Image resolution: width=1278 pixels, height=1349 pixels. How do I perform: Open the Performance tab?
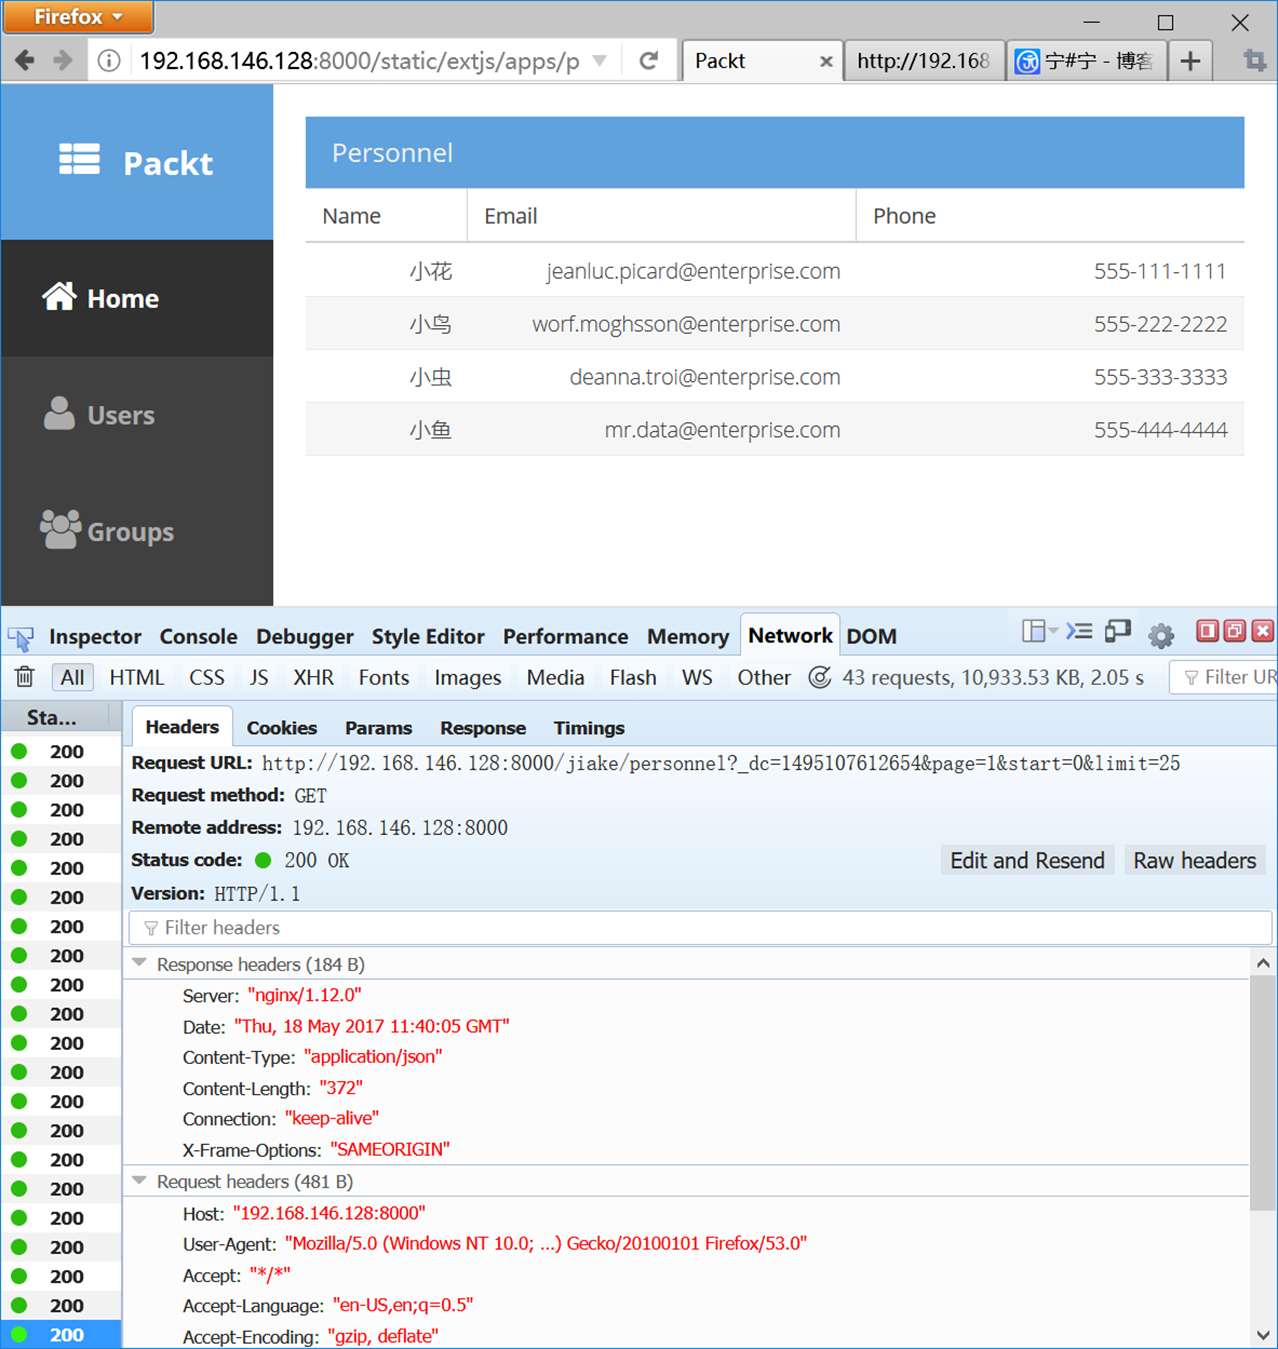(565, 636)
